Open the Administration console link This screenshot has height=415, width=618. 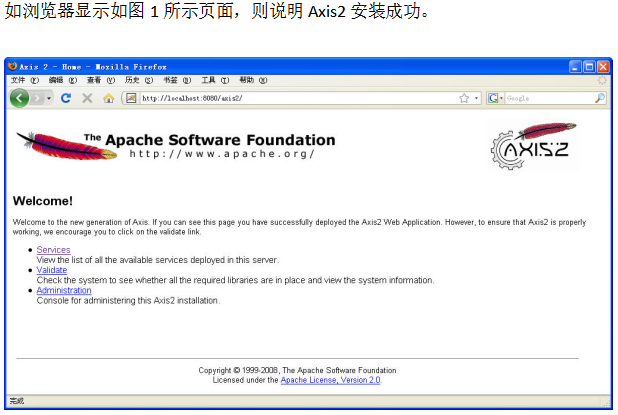click(63, 290)
